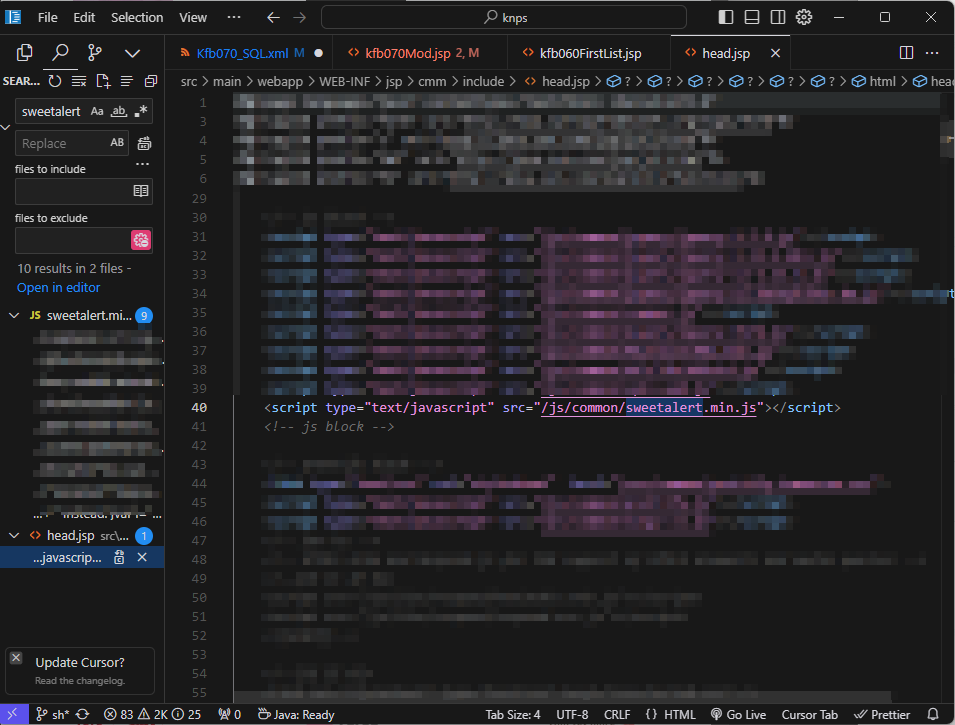Open a new search editor
Viewport: 955px width, 725px height.
click(103, 81)
